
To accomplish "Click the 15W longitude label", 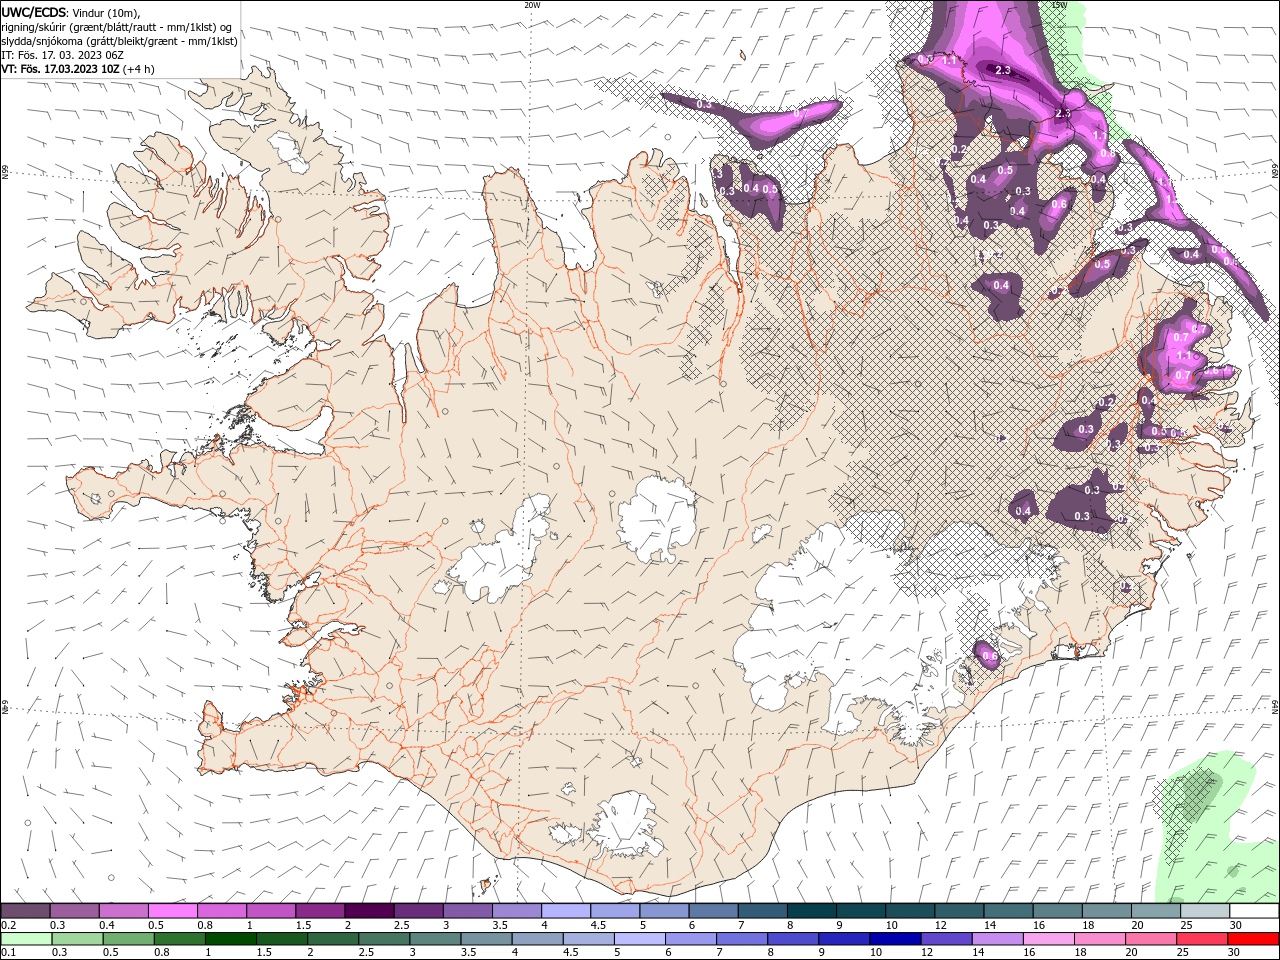I will [1059, 5].
